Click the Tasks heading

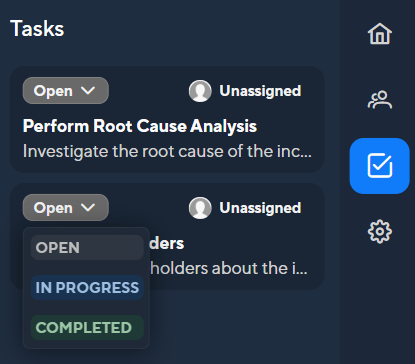[x=37, y=29]
